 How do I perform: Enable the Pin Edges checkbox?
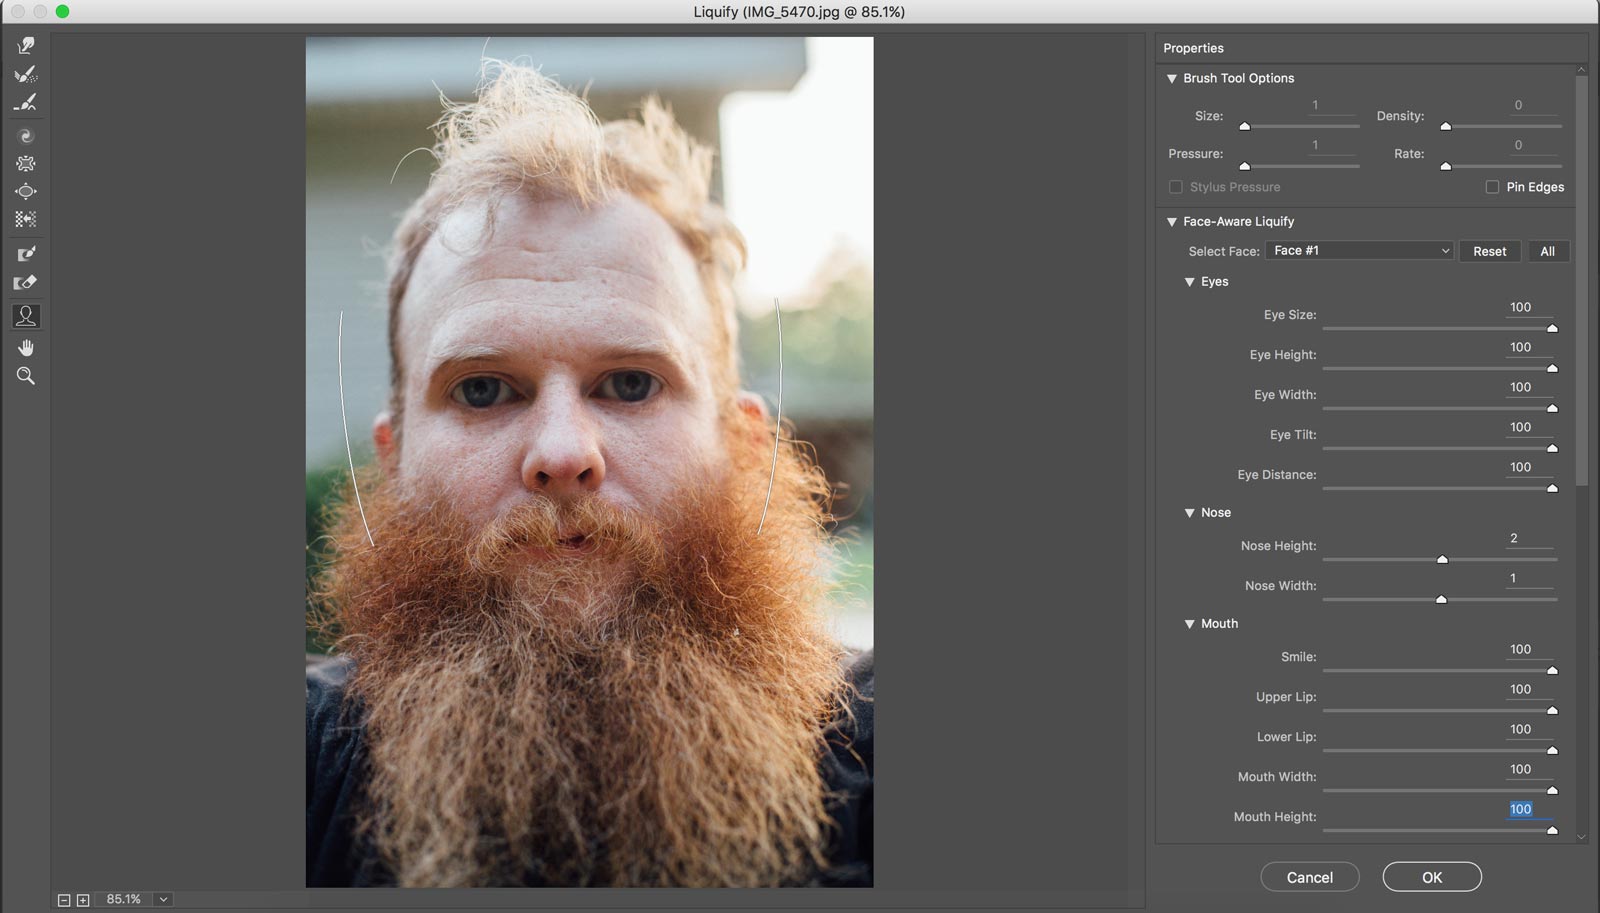tap(1492, 187)
